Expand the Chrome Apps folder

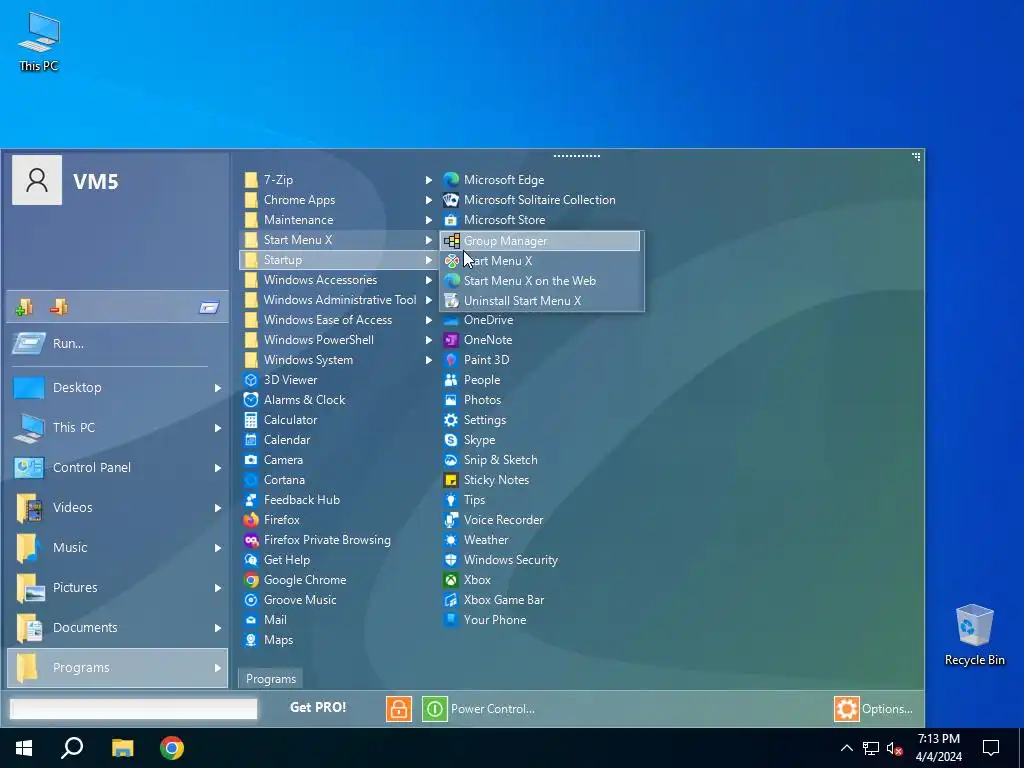(428, 200)
